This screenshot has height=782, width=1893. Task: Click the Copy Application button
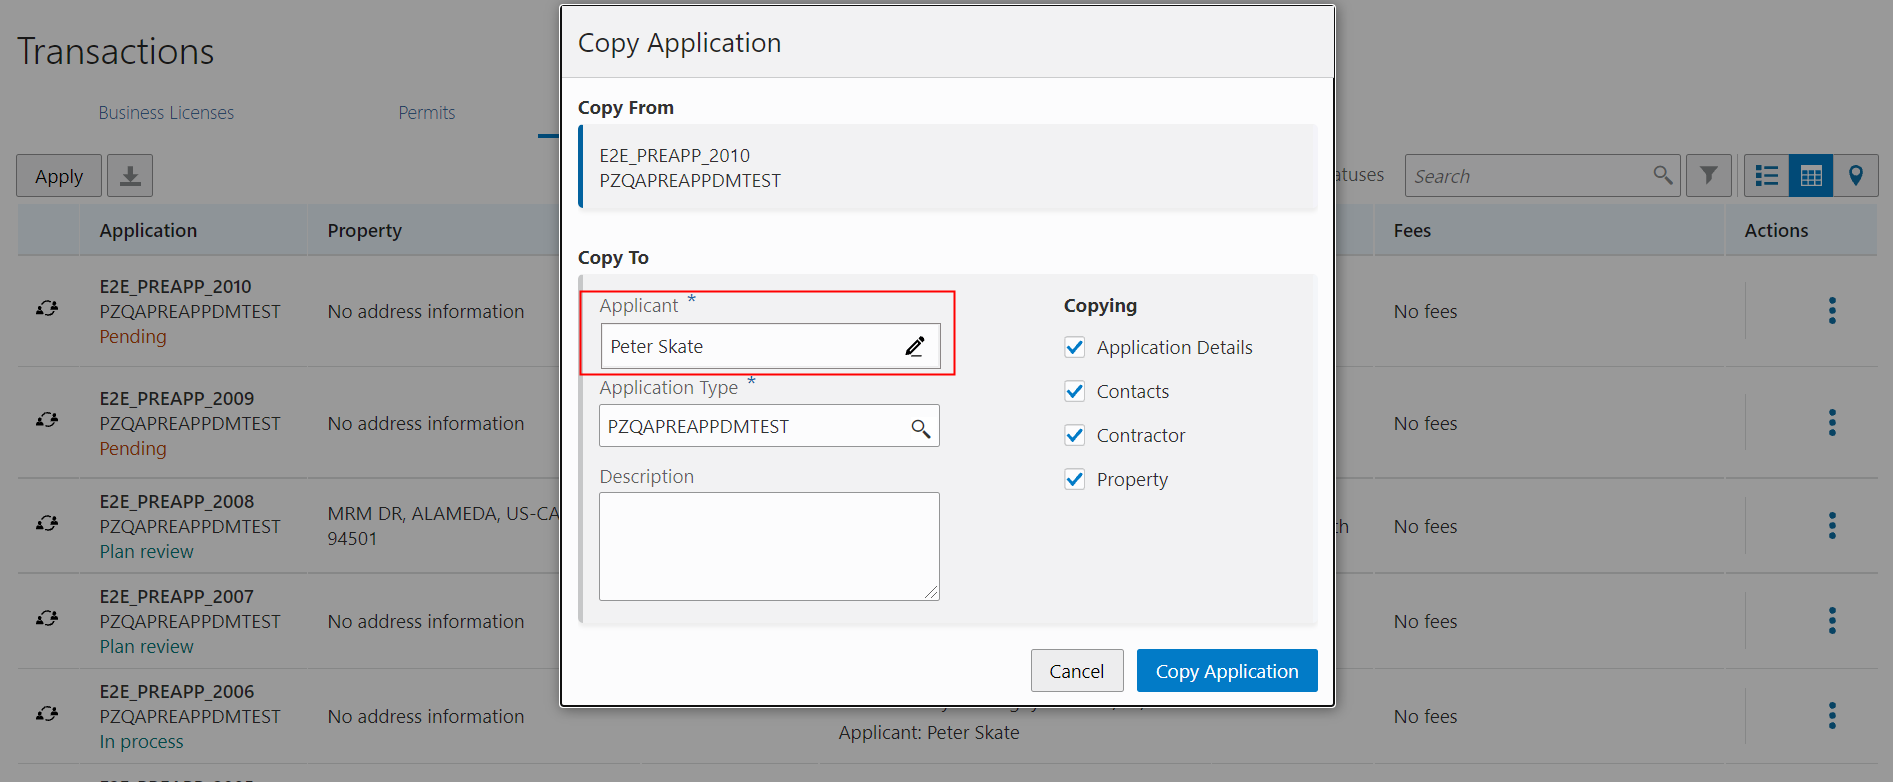click(x=1227, y=671)
